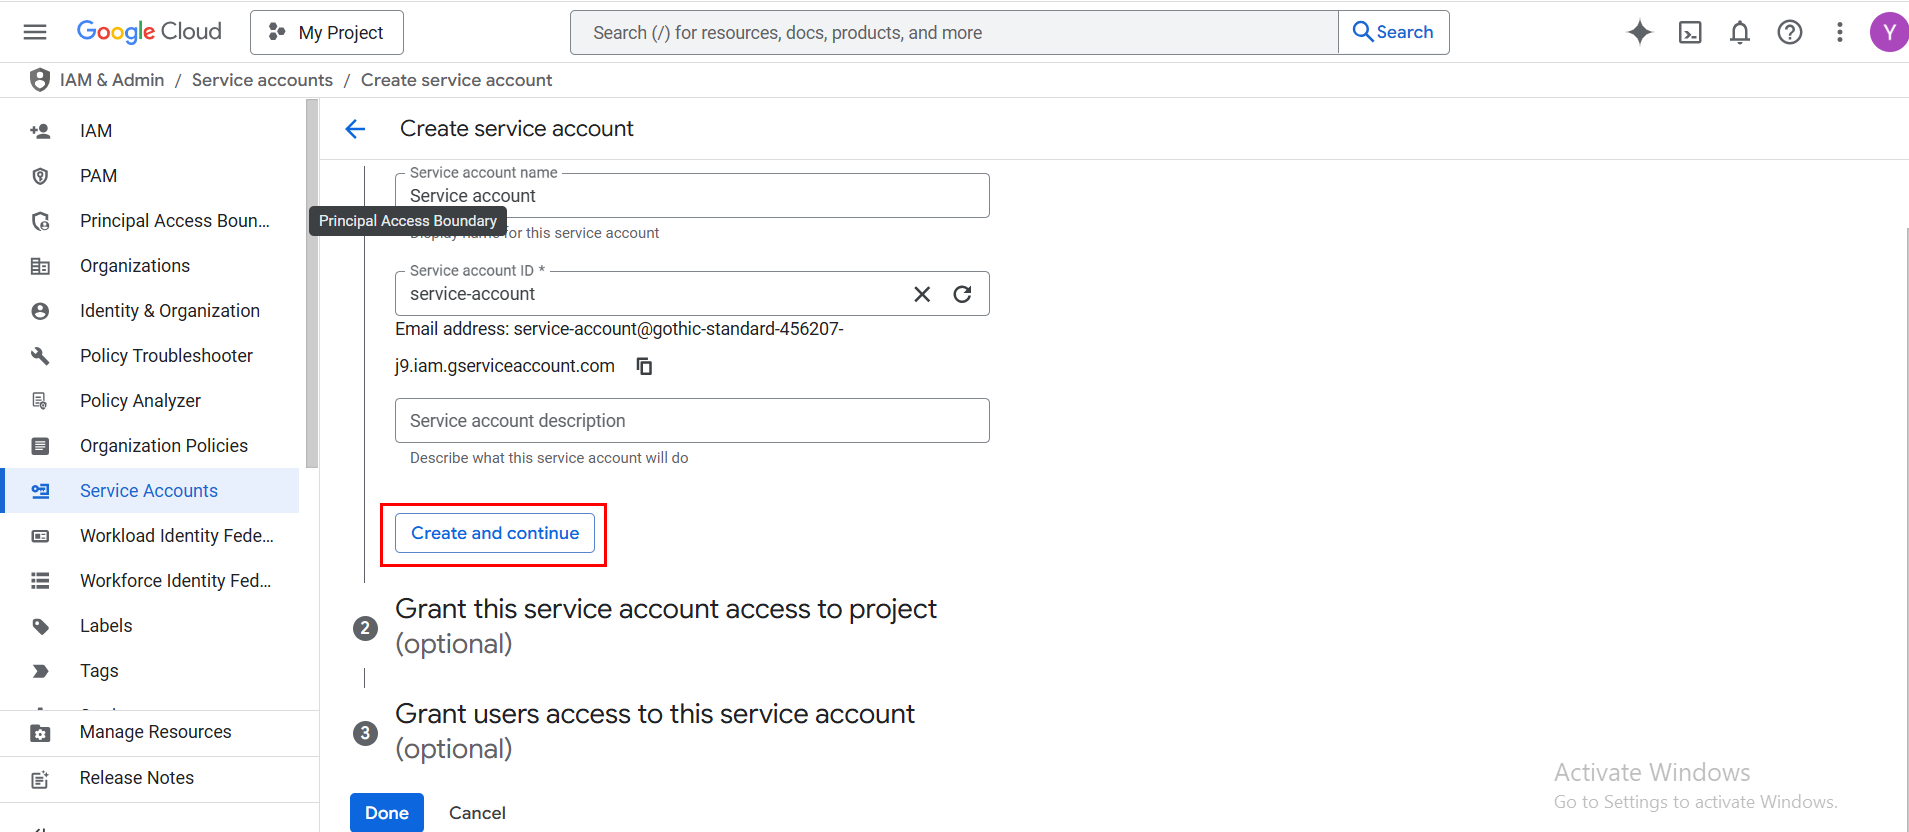
Task: Copy the service account email address
Action: [x=644, y=366]
